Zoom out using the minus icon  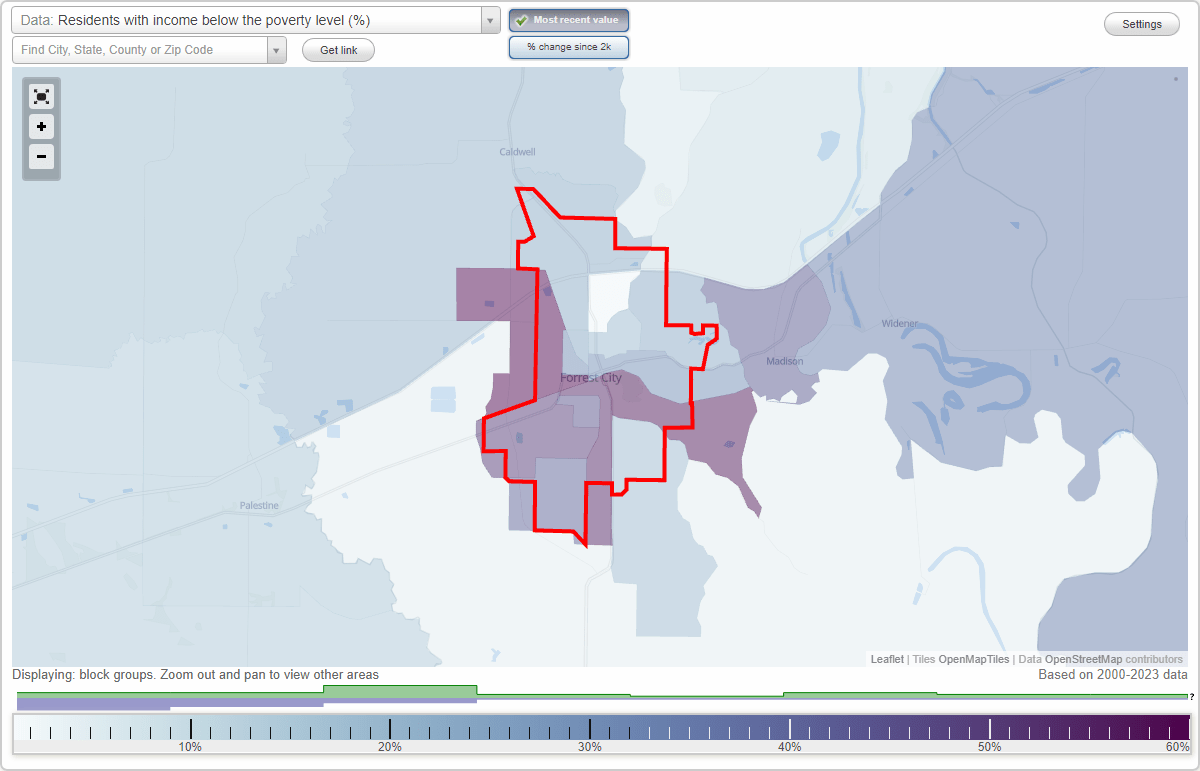(x=41, y=157)
